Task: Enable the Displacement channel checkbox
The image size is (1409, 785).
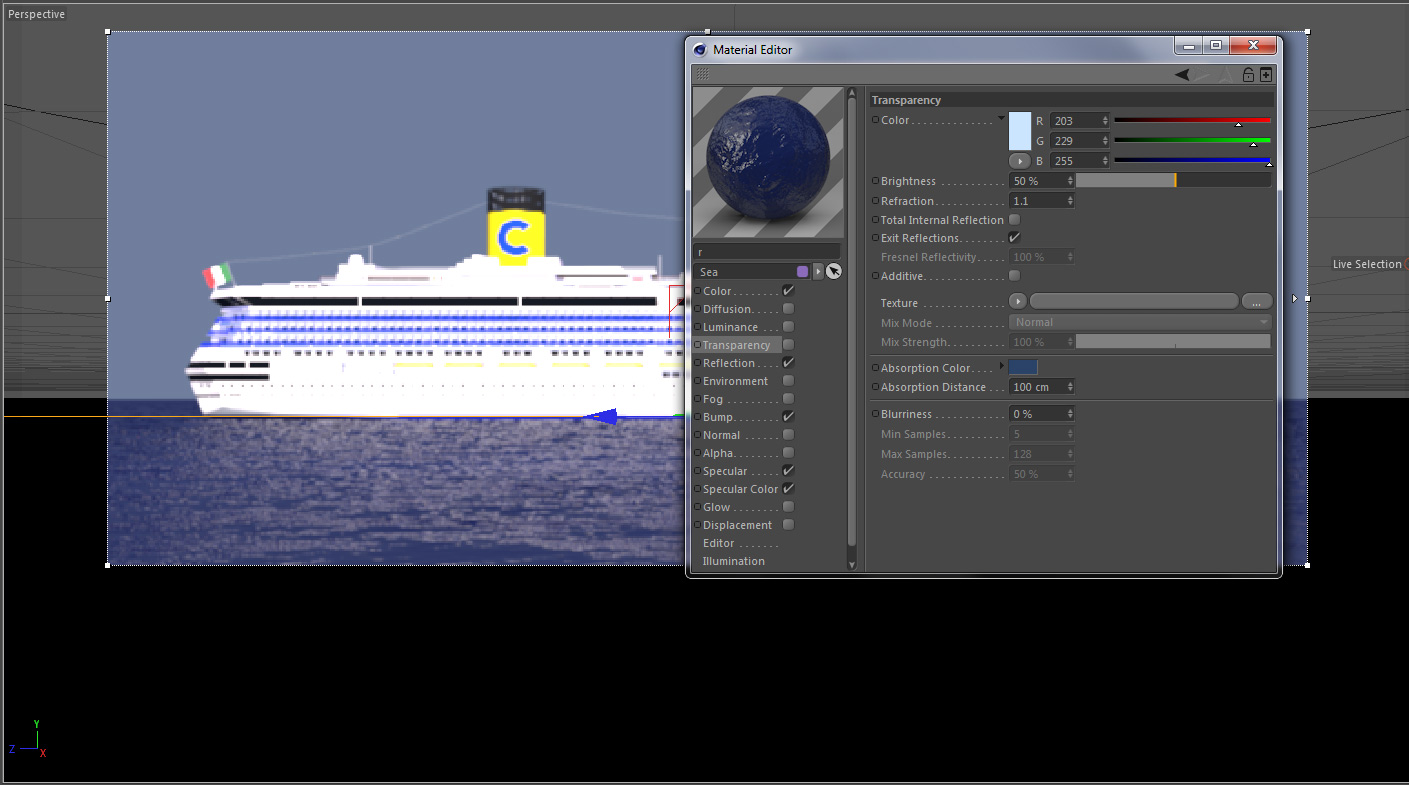Action: point(788,525)
